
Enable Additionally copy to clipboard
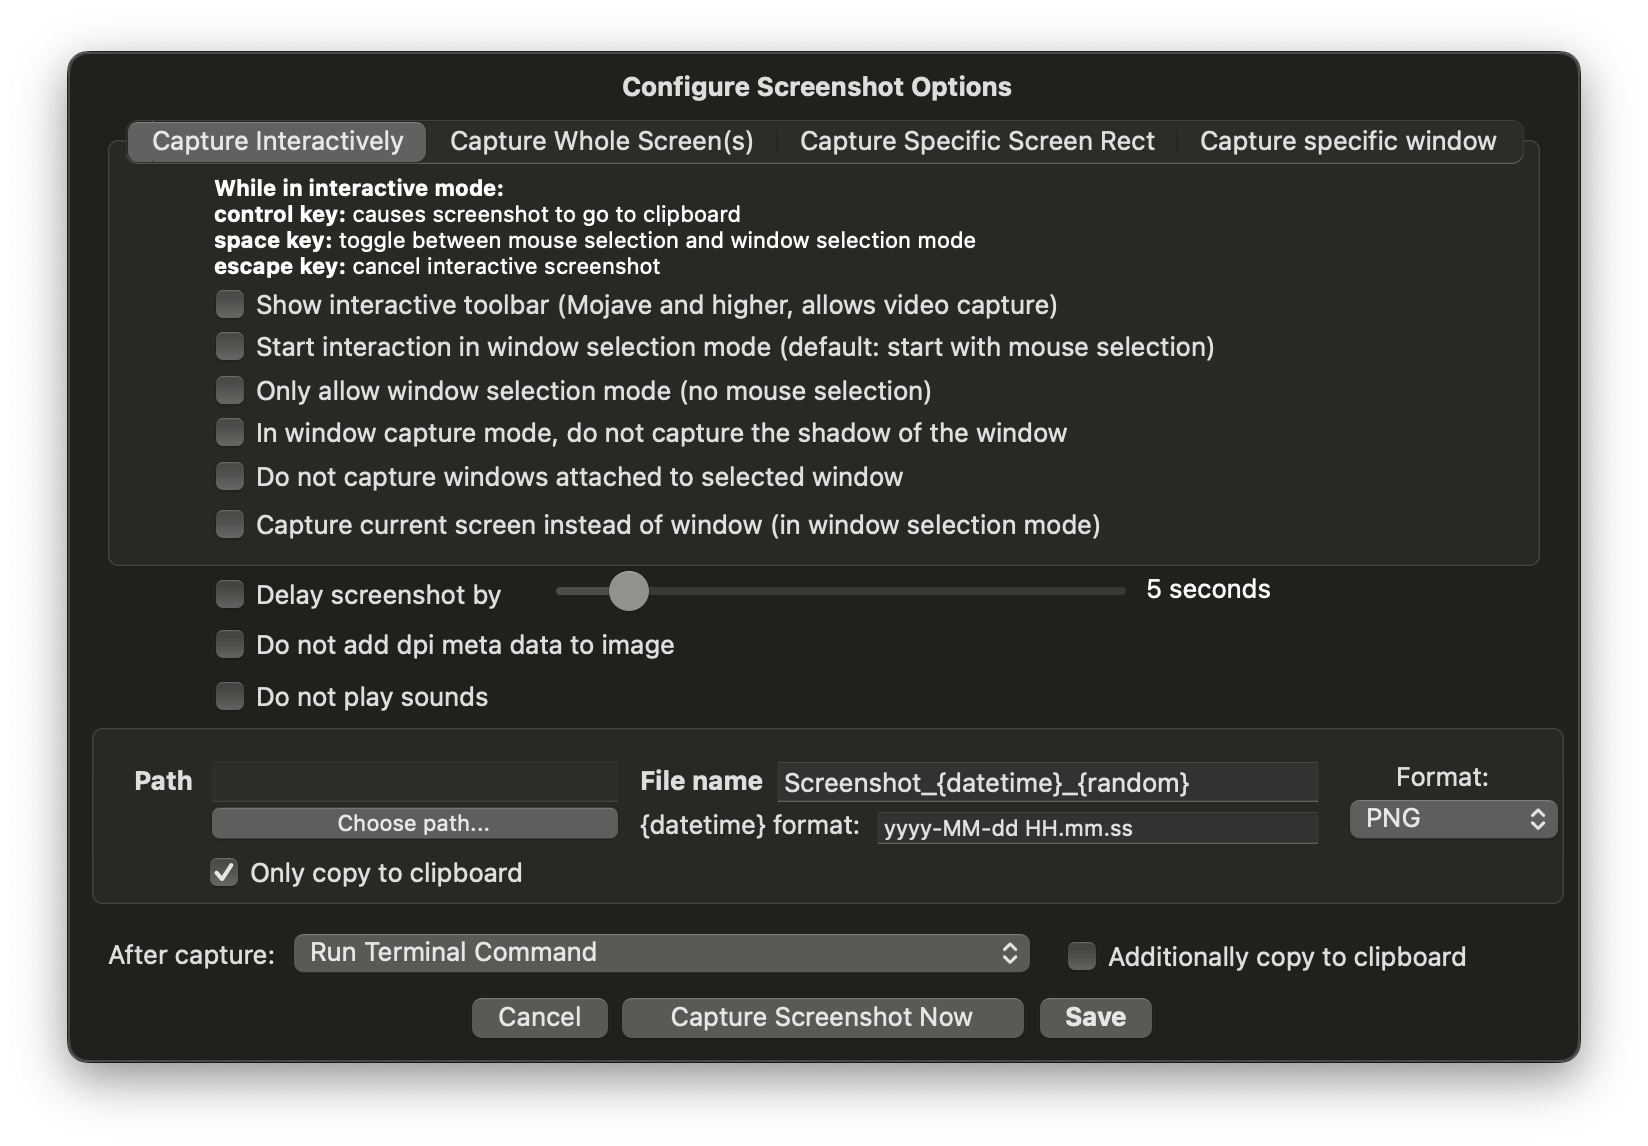(x=1081, y=957)
